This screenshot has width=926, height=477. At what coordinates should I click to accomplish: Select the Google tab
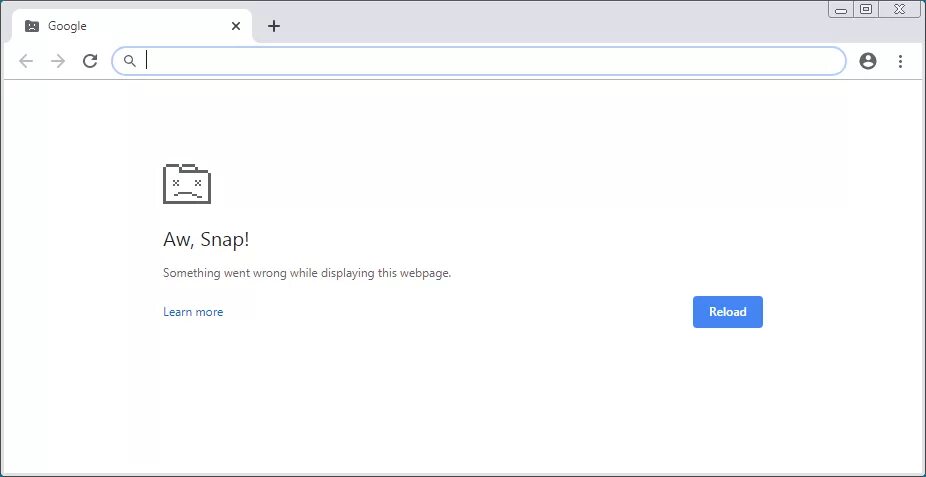click(x=132, y=26)
